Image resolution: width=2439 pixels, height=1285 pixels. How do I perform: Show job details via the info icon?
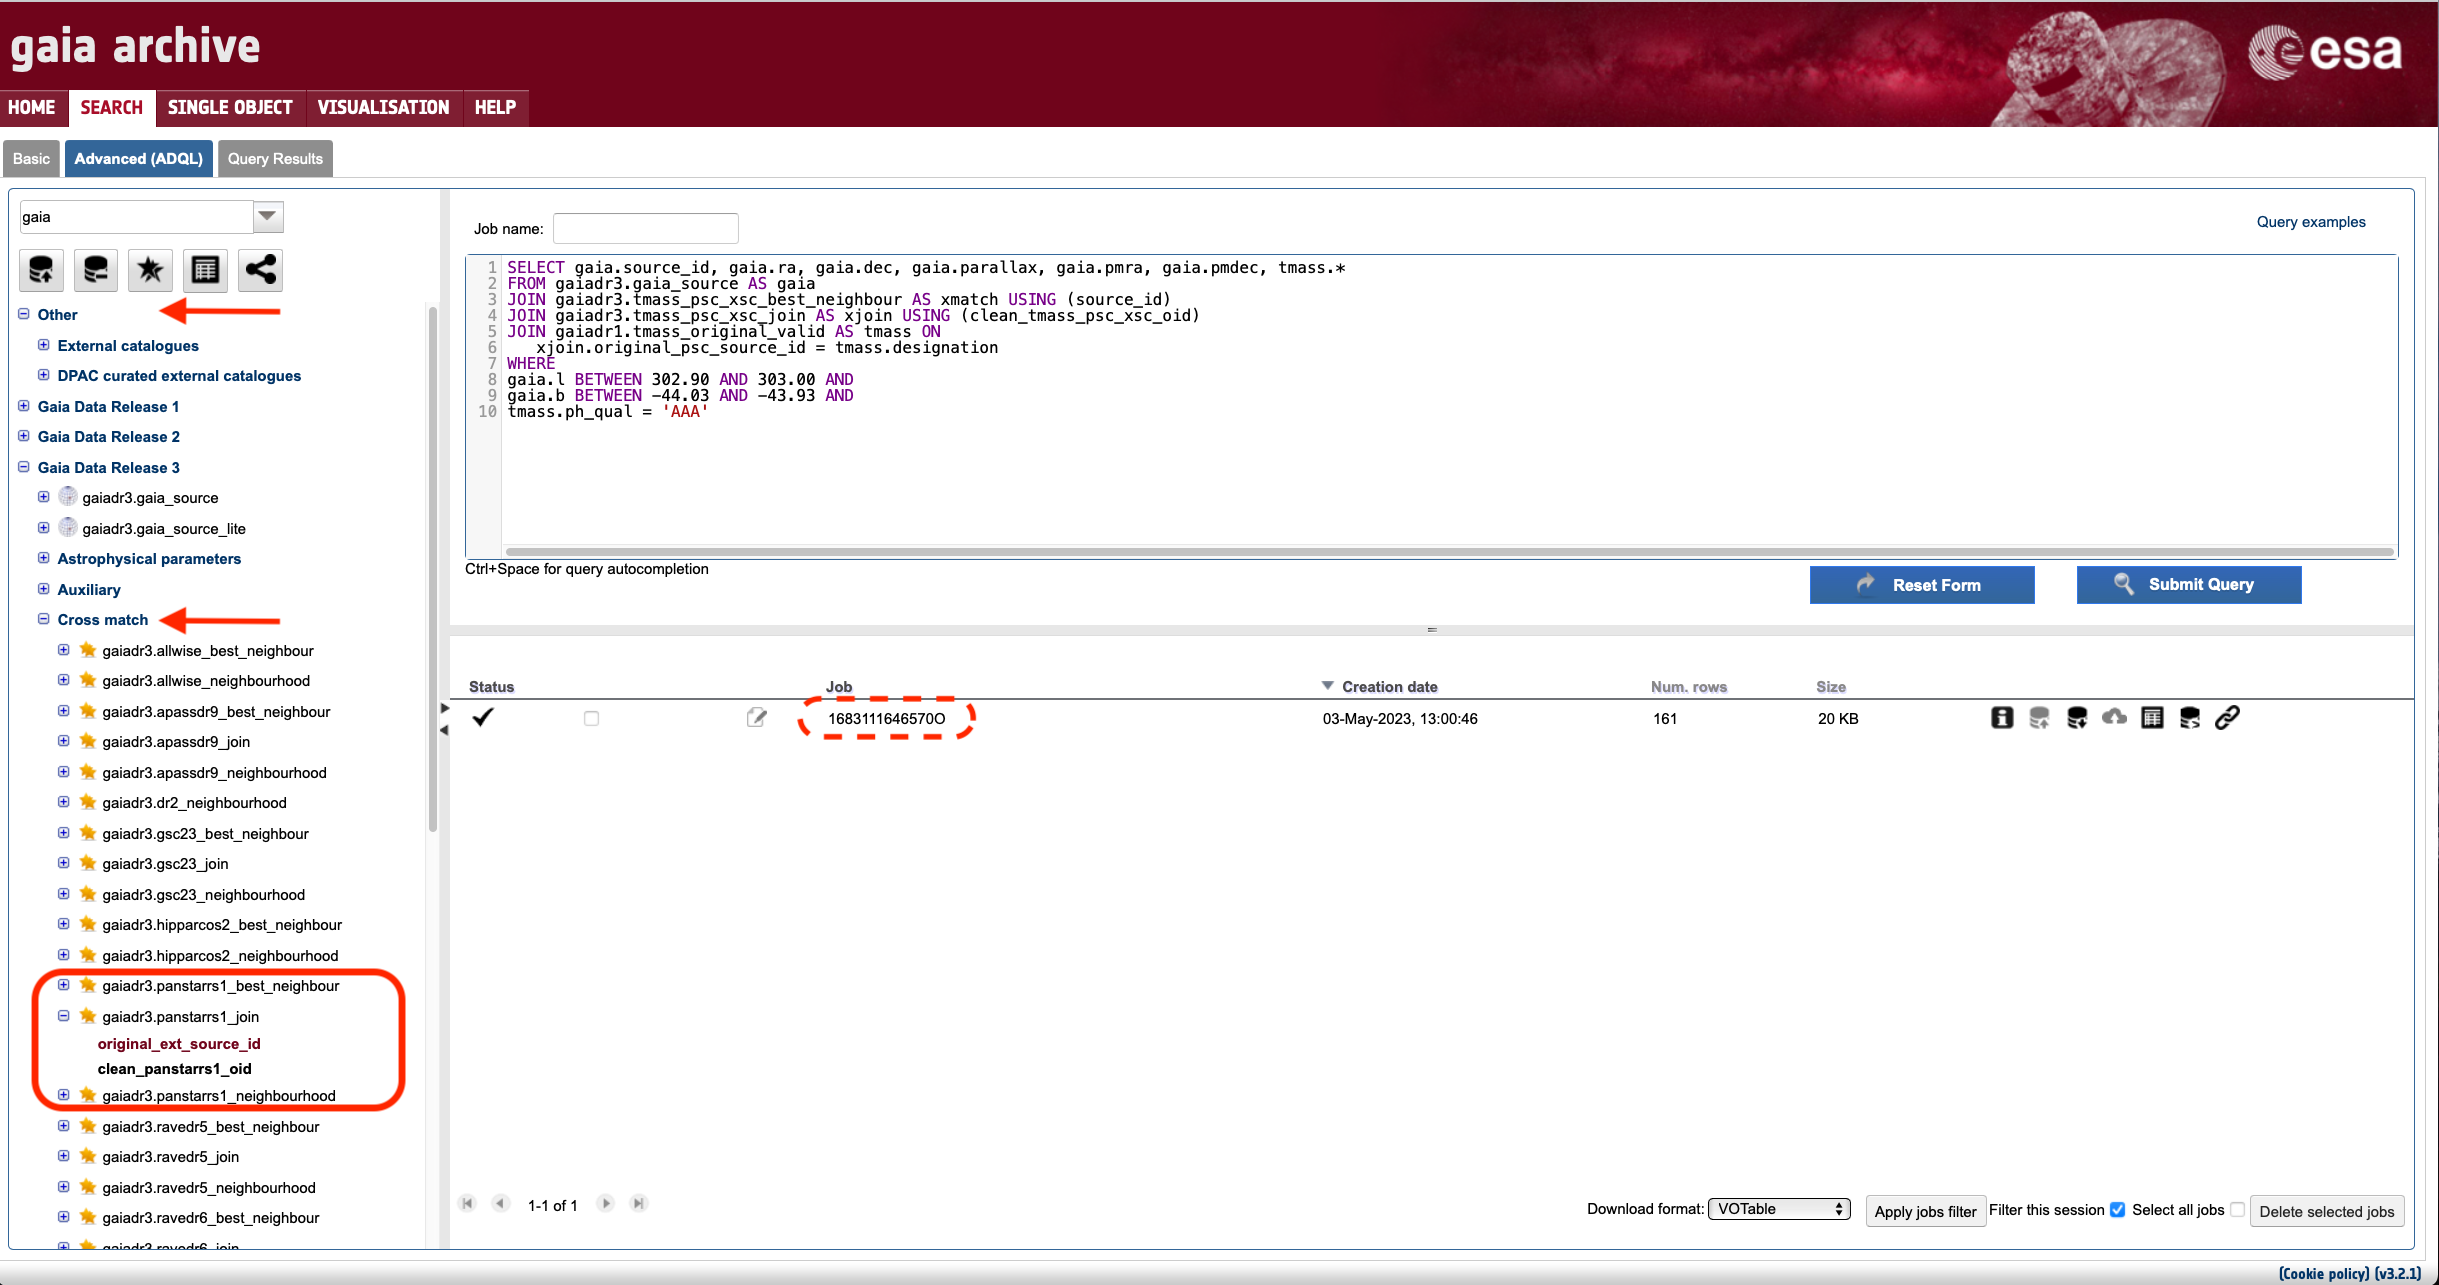pos(2002,717)
